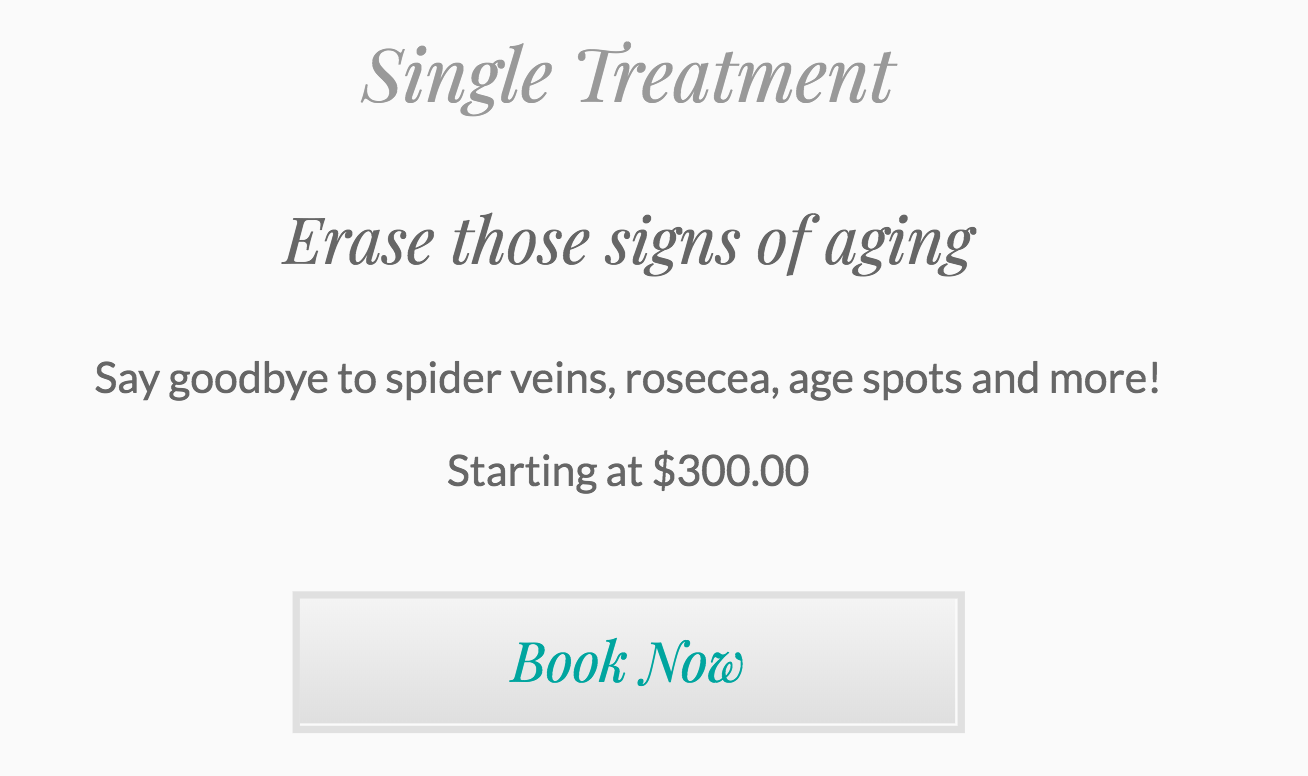This screenshot has width=1308, height=776.
Task: Click the word Single in the title
Action: pos(457,78)
